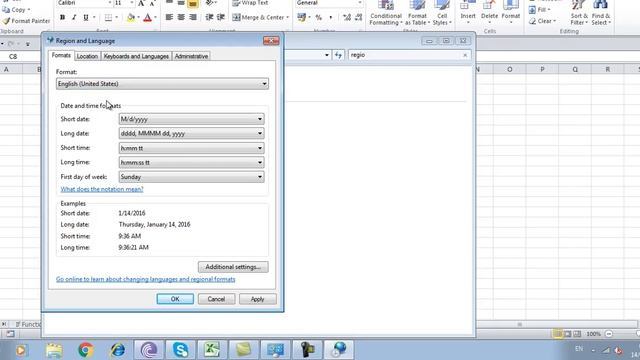
Task: Switch to Excel via its taskbar icon
Action: point(212,350)
